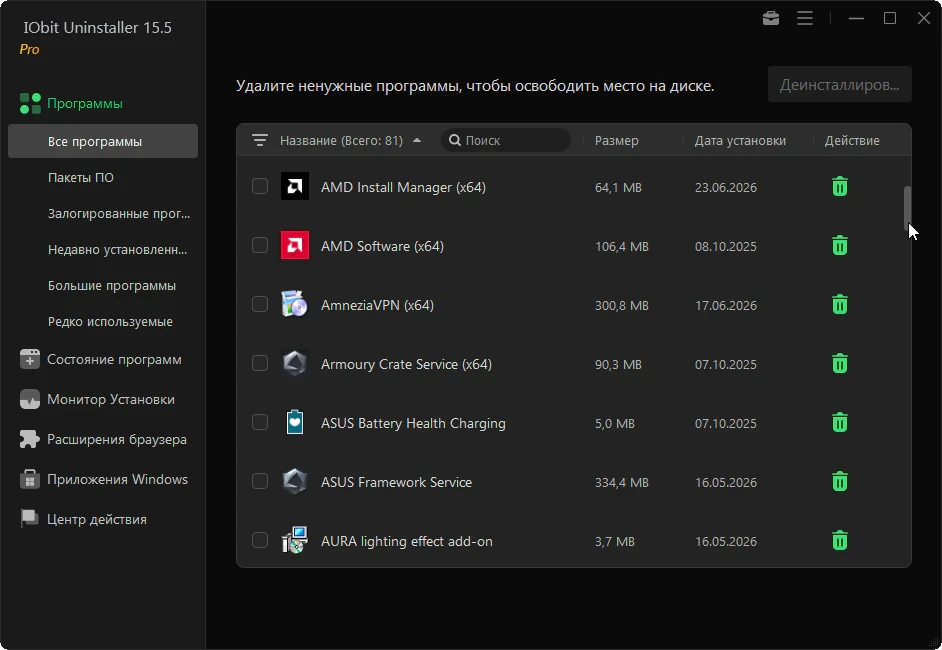Toggle sort arrow next to Название header

pyautogui.click(x=417, y=140)
